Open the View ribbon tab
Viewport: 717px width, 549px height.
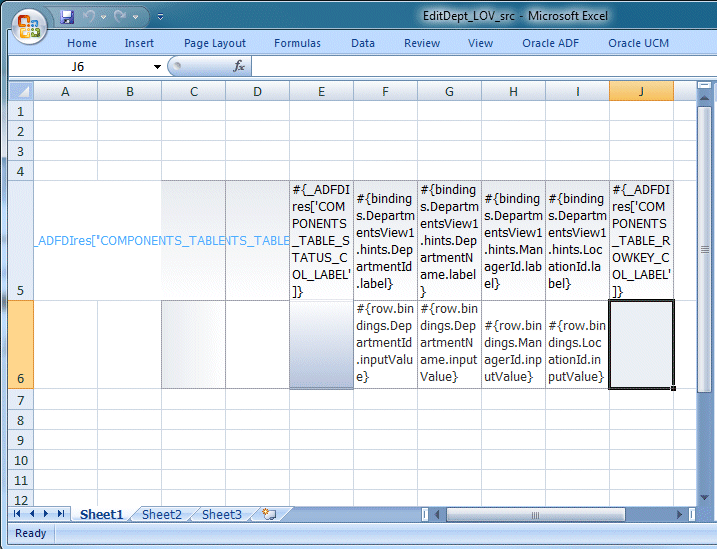(480, 43)
